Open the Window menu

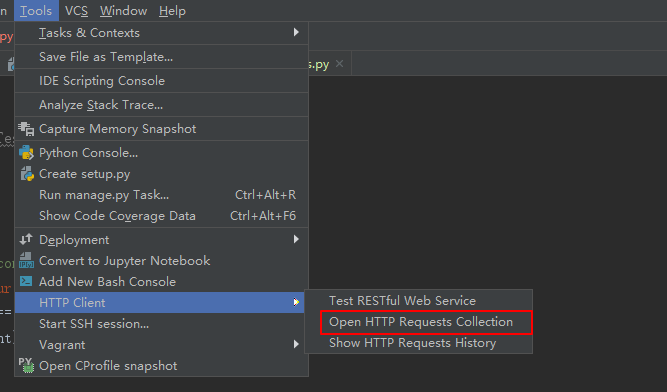click(x=123, y=11)
